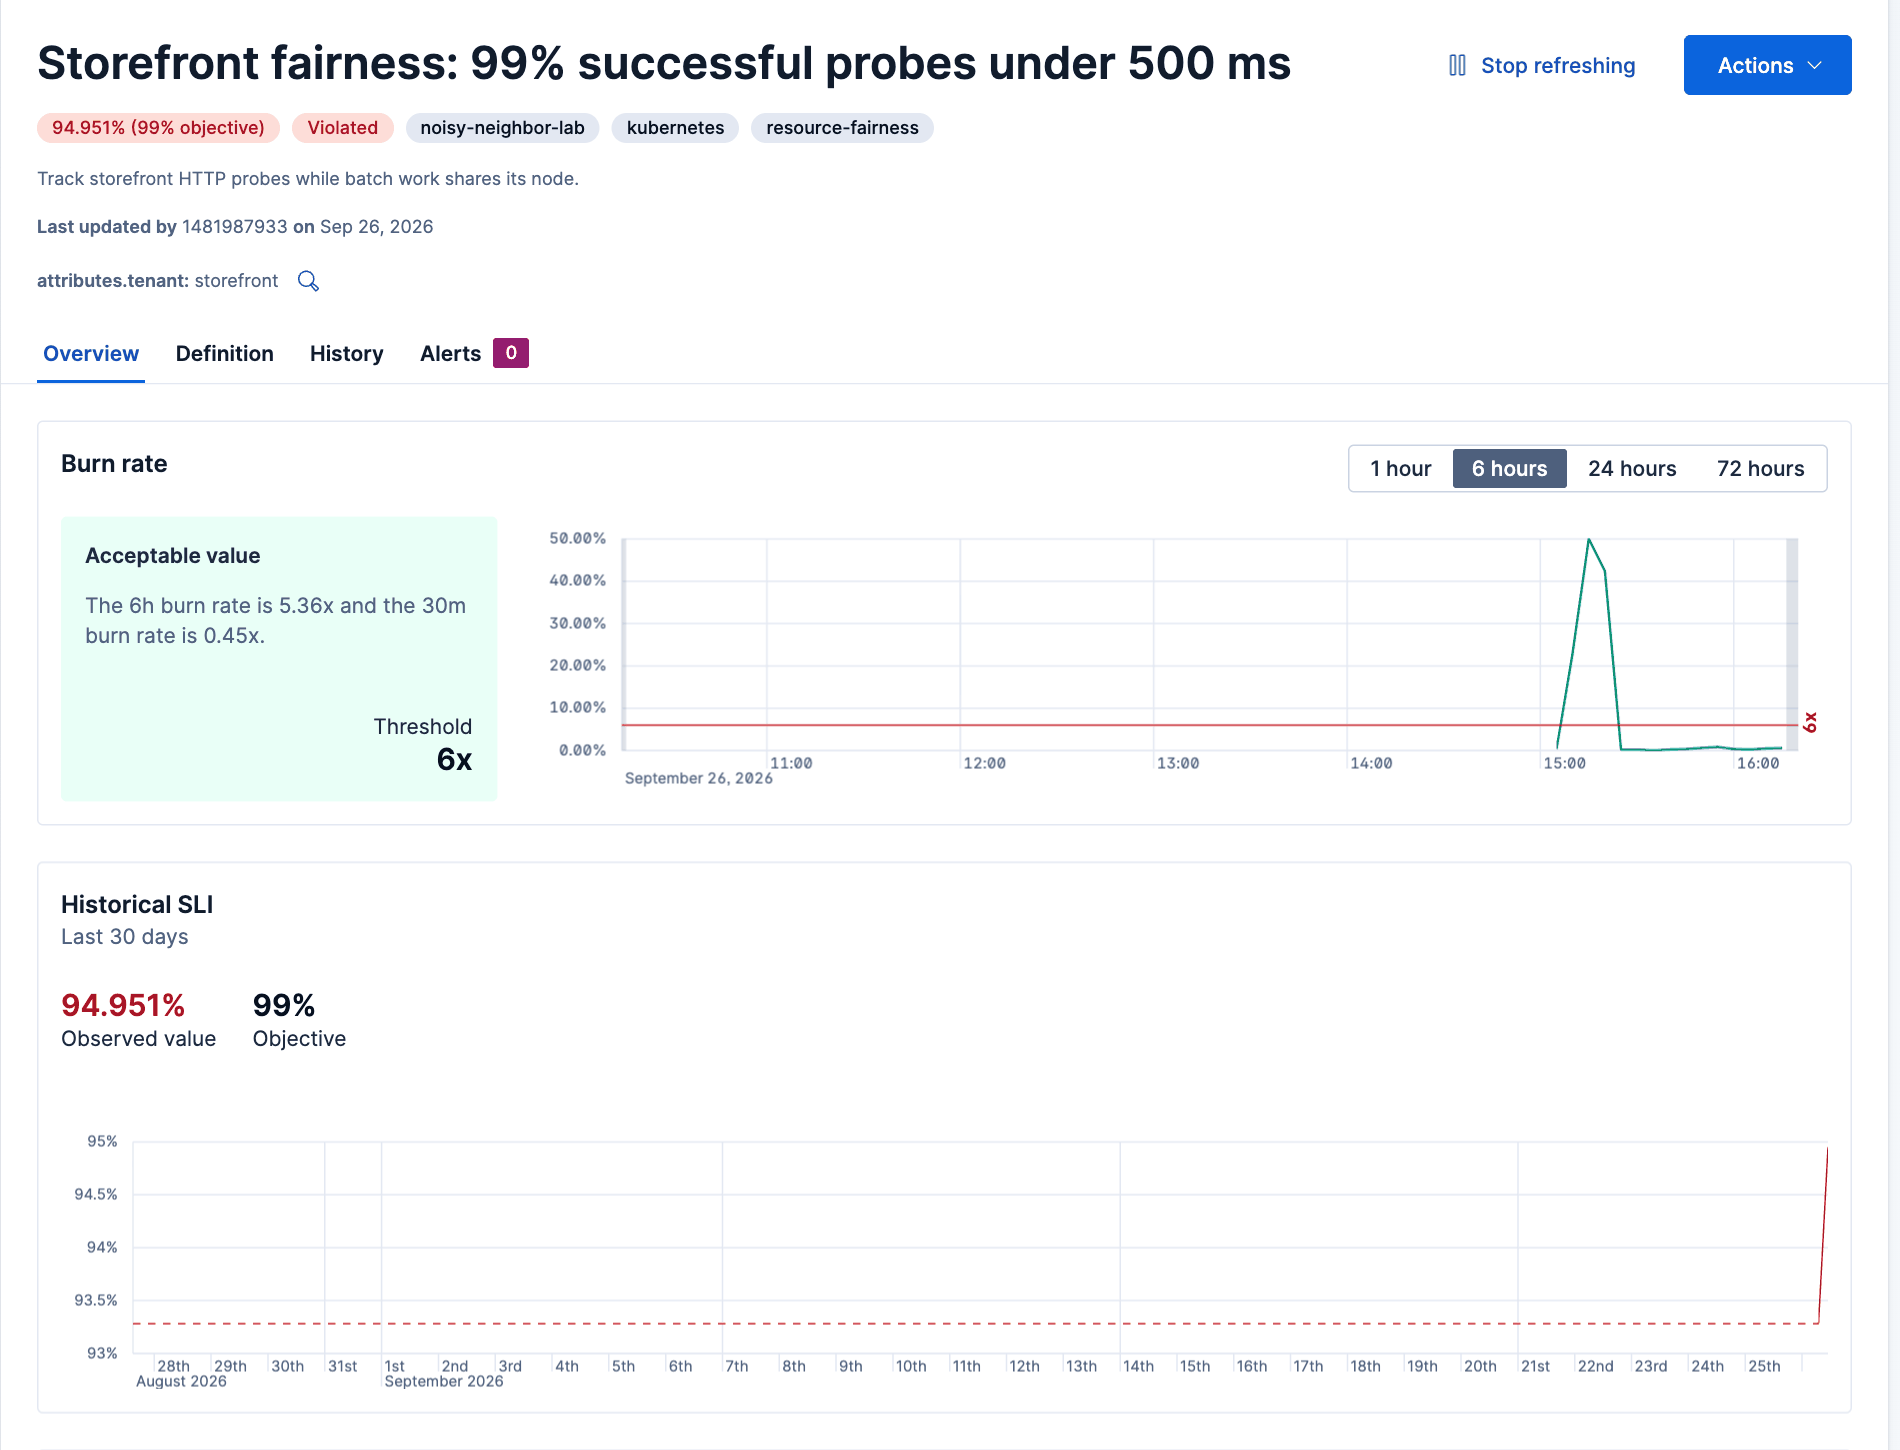Click the burn rate spike peak near 15:00
Screen dimensions: 1900x1450
pyautogui.click(x=1589, y=540)
